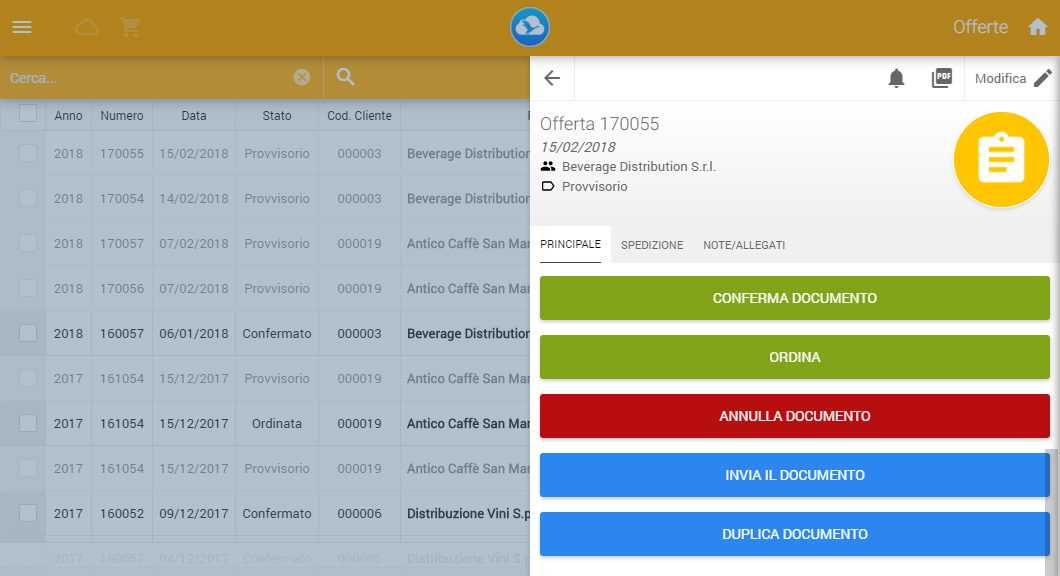The height and width of the screenshot is (576, 1060).
Task: Click Distribuzione Vini in row 160052
Action: (x=468, y=514)
